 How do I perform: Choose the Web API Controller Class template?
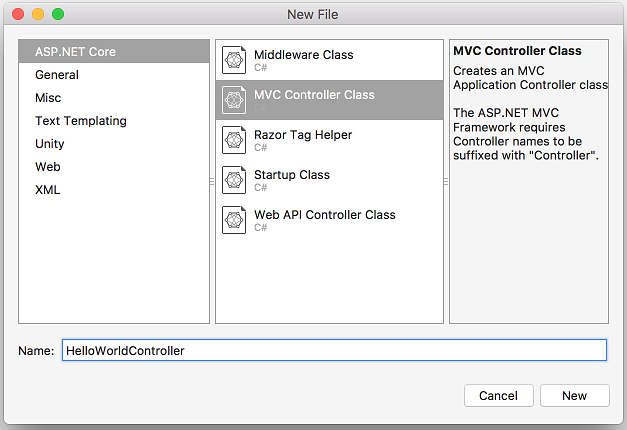[x=329, y=220]
